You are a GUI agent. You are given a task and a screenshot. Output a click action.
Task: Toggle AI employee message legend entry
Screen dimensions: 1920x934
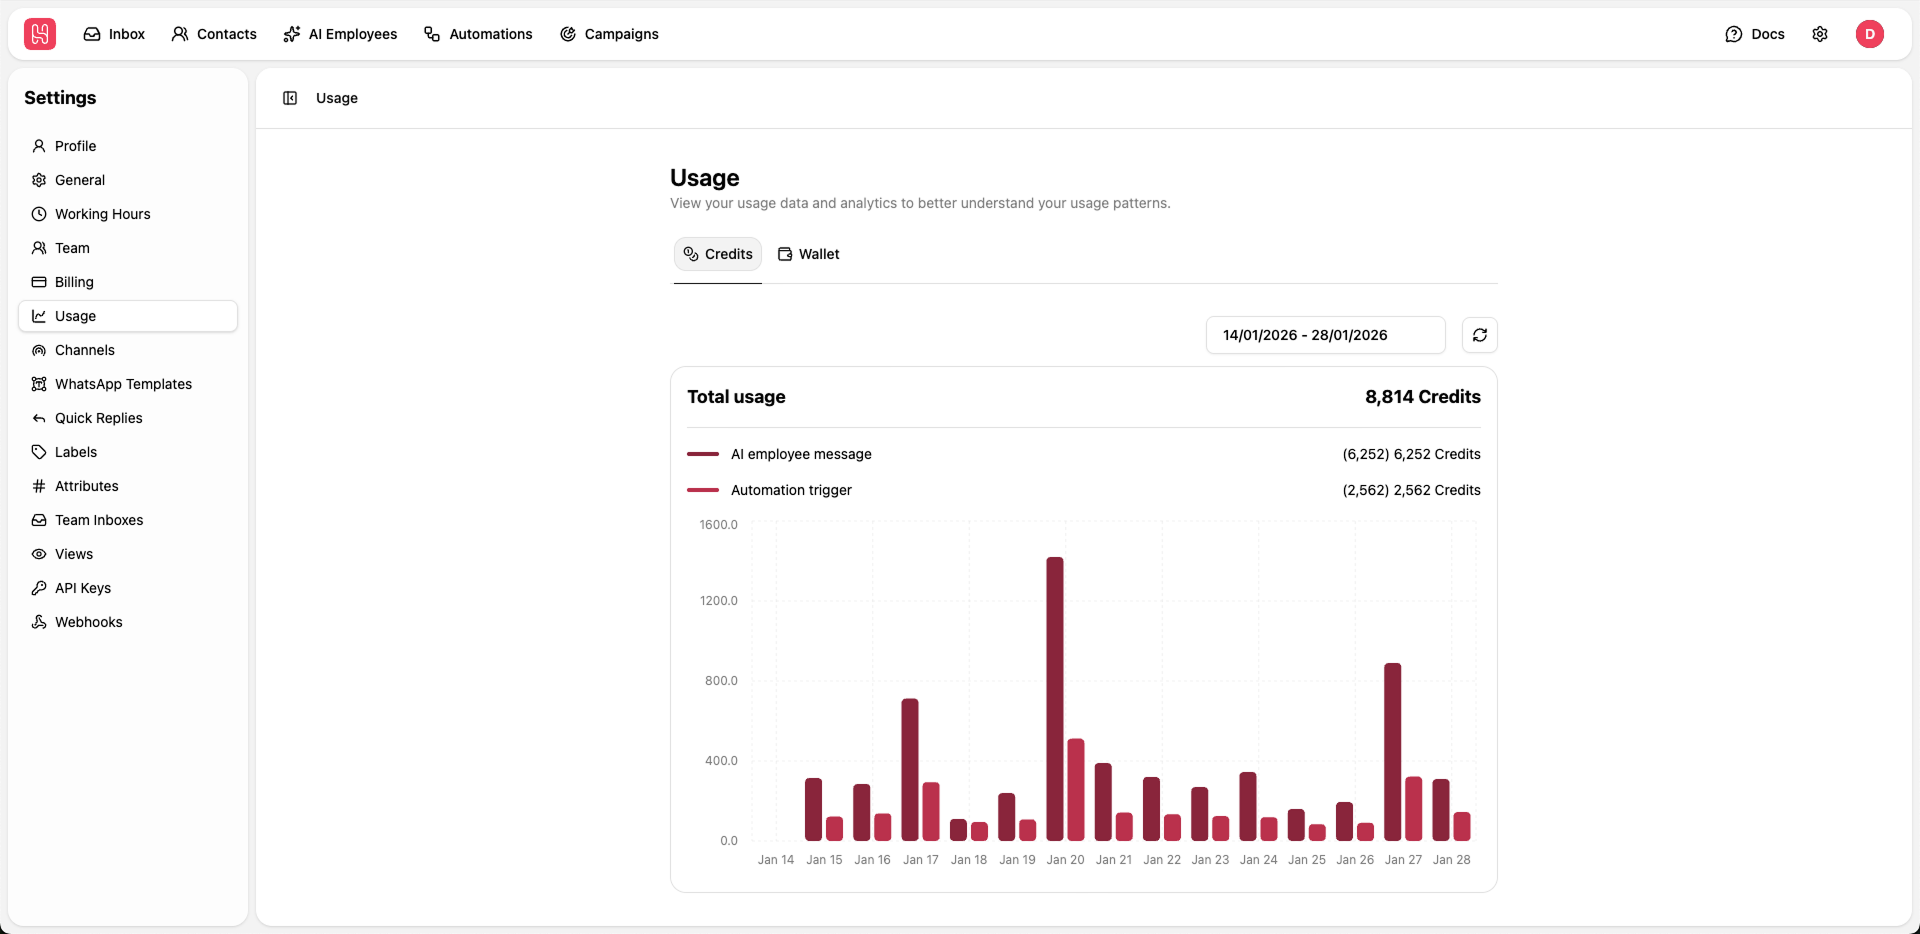click(780, 454)
